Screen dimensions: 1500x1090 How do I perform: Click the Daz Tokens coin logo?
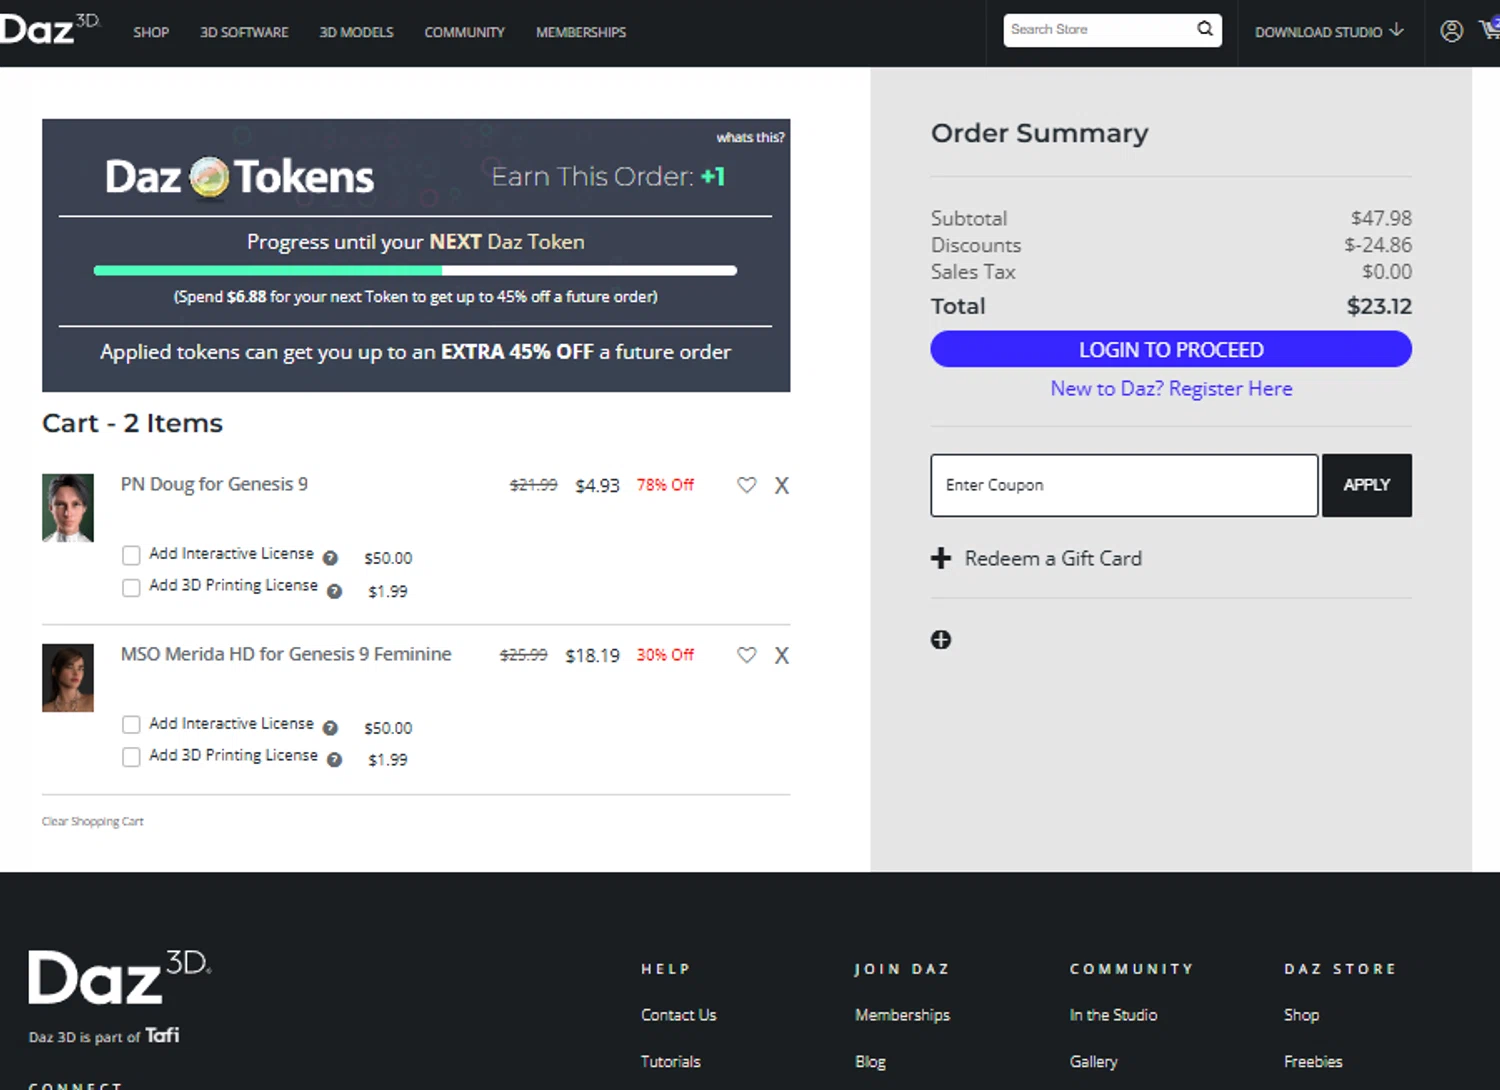[209, 178]
